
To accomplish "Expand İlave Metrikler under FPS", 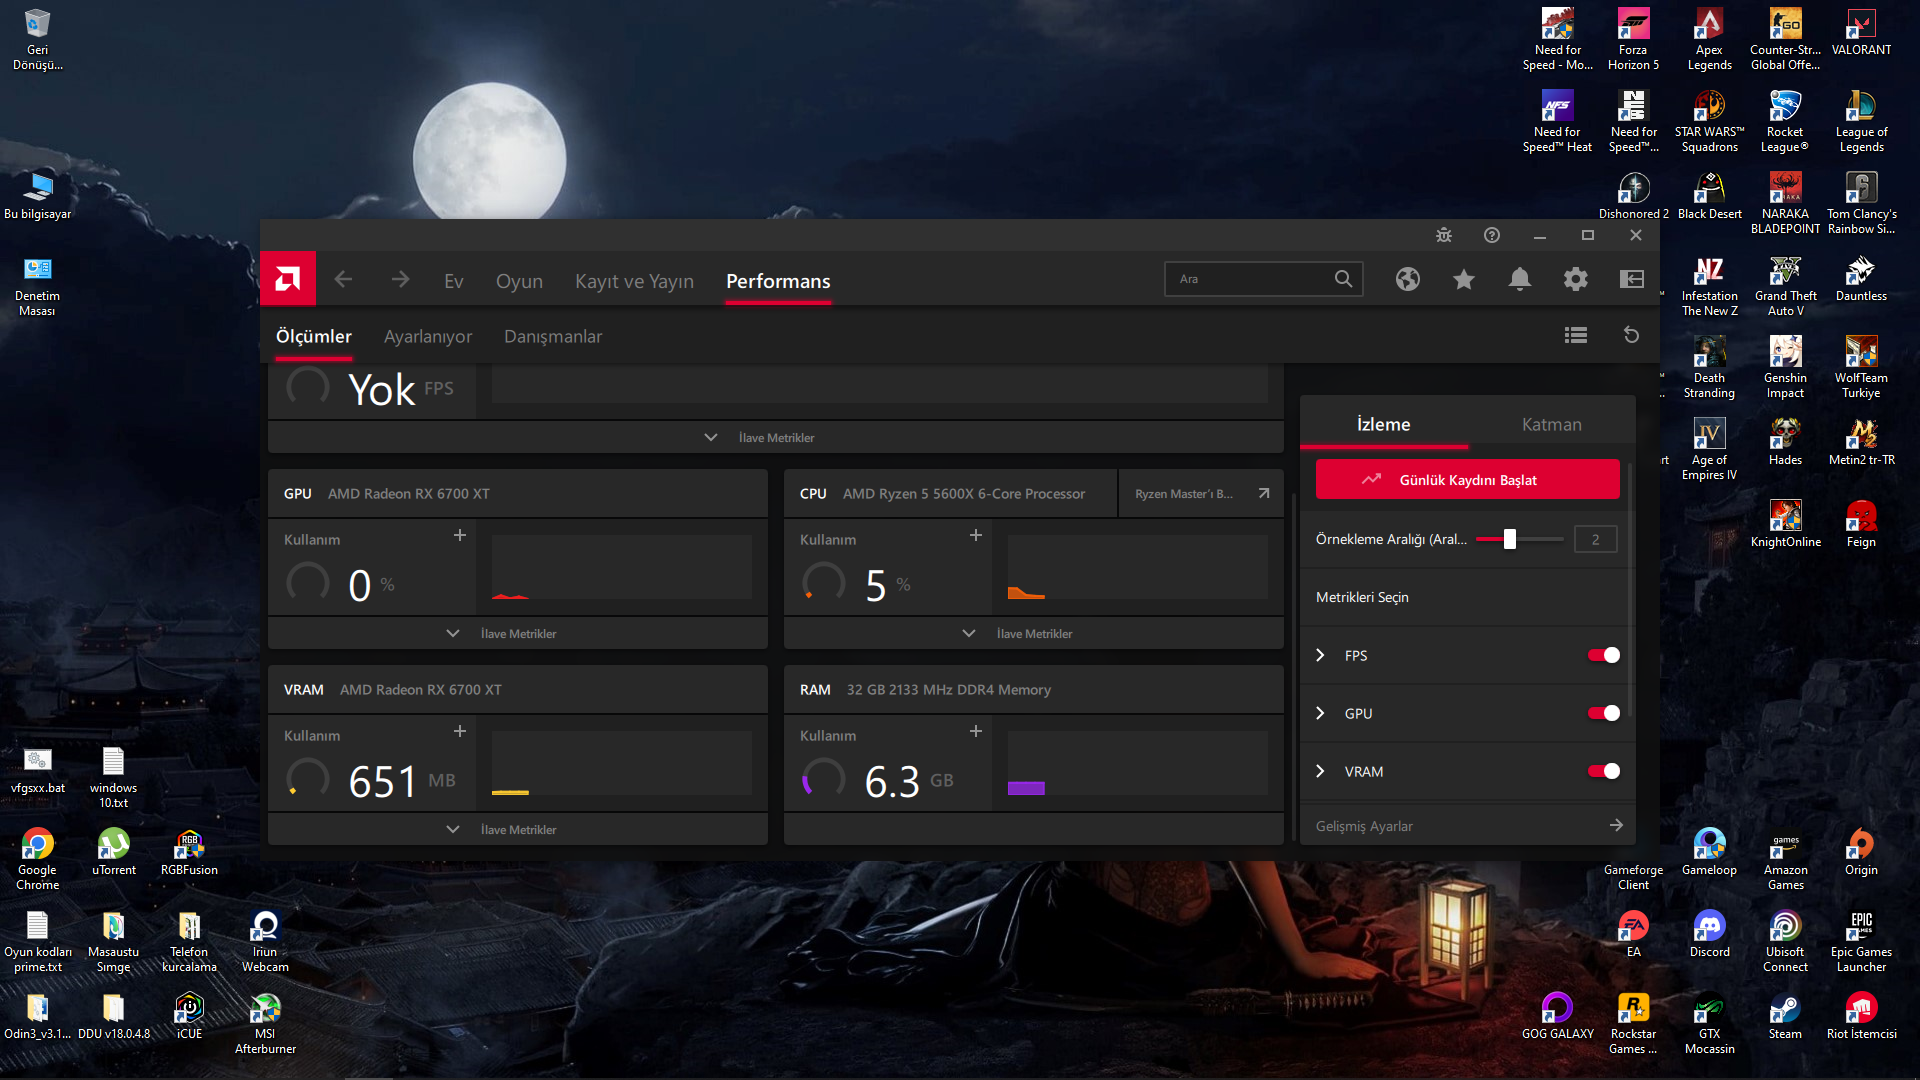I will pos(775,437).
